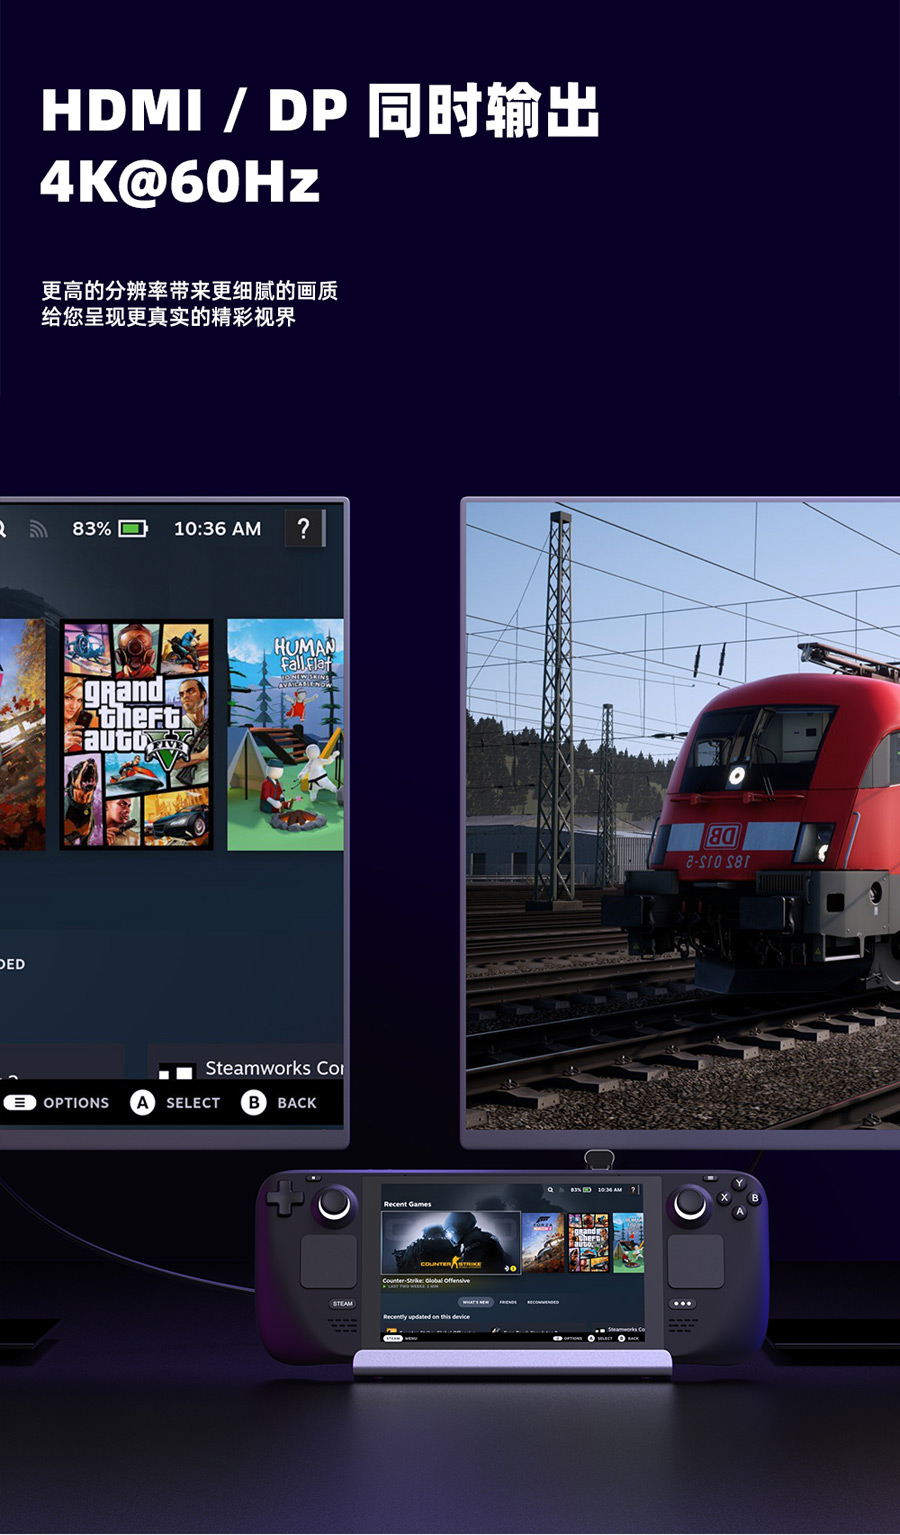Click the Options menu glyph on the left monitor
900x1535 pixels.
click(x=19, y=1102)
